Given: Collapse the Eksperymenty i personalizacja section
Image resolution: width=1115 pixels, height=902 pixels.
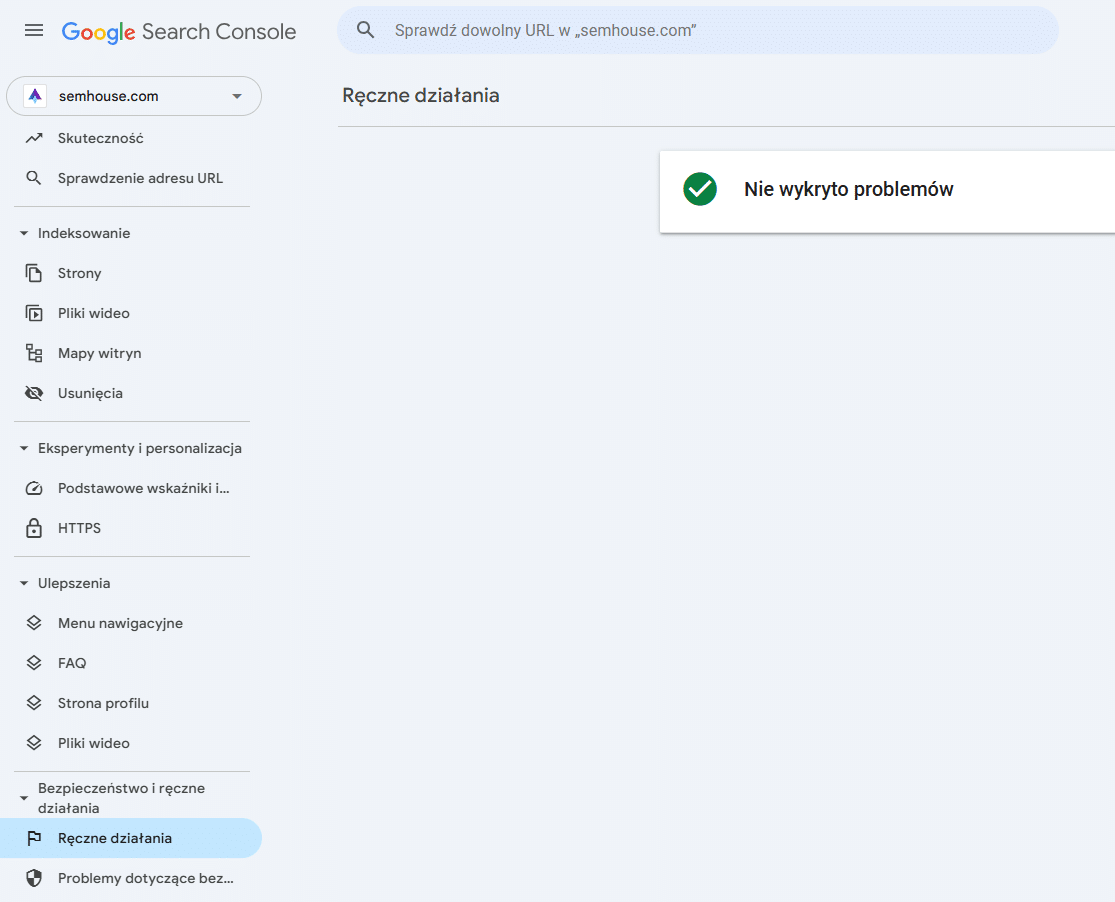Looking at the screenshot, I should point(23,448).
